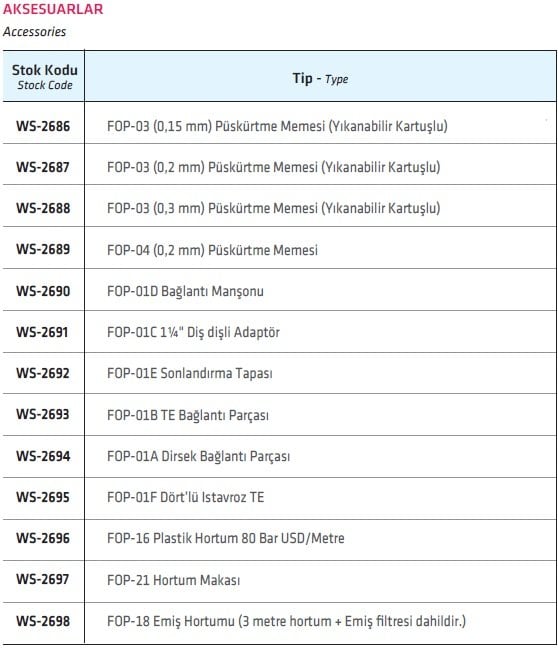The image size is (558, 649).
Task: Click stock code WS-2689
Action: (43, 250)
